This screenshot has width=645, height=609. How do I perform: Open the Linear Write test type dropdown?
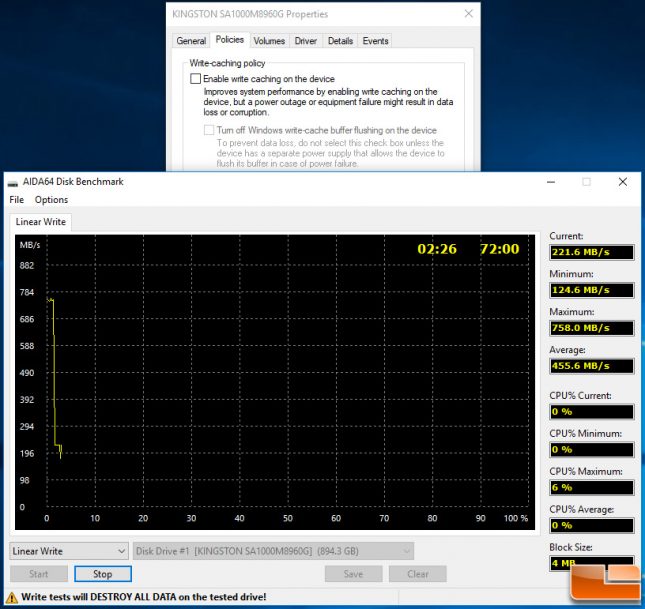pos(68,551)
